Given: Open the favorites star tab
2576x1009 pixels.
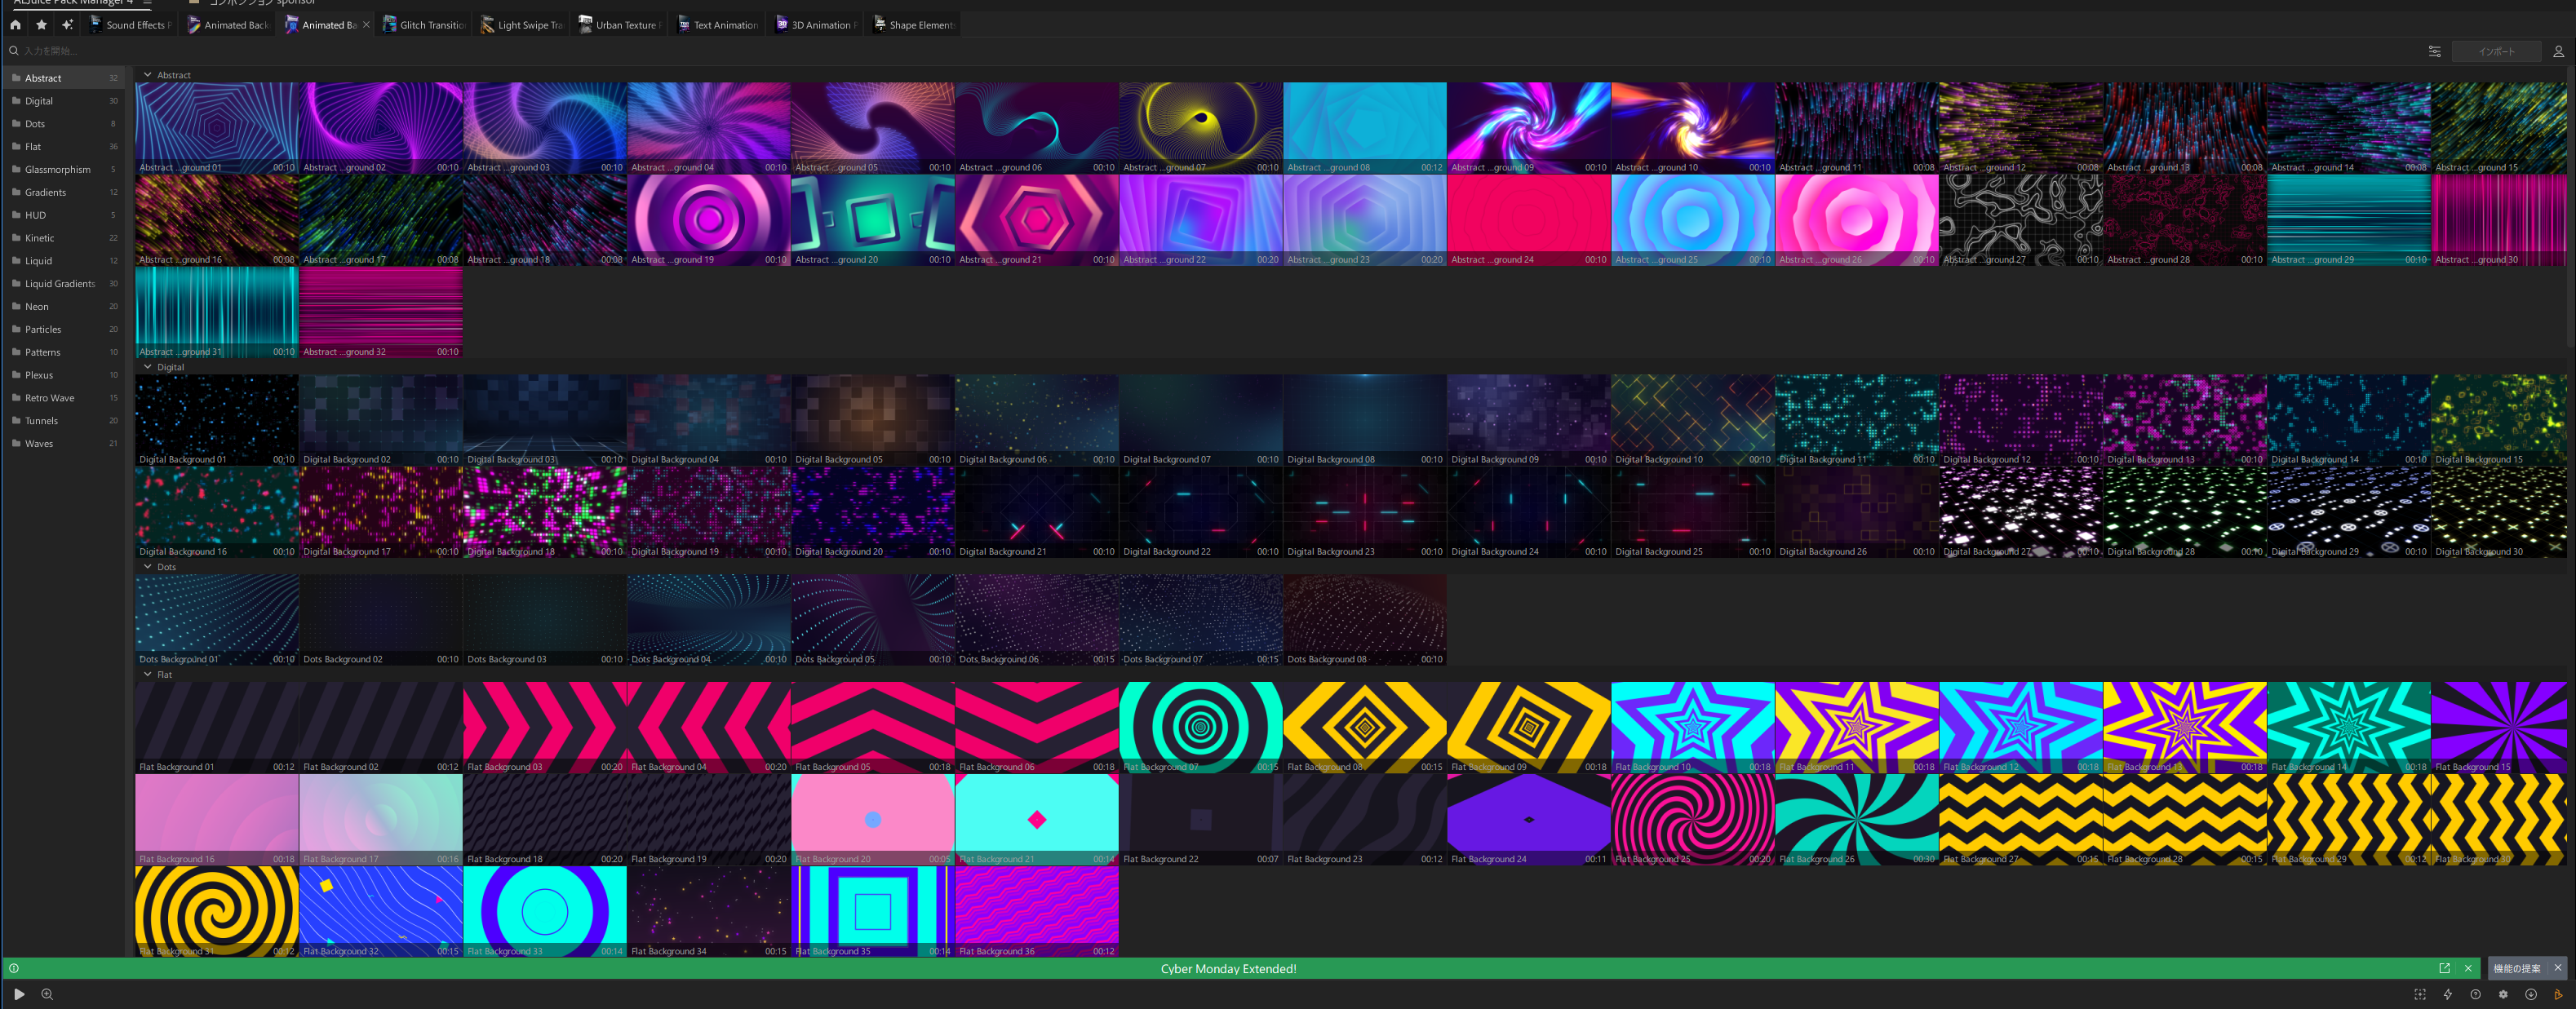Looking at the screenshot, I should tap(41, 25).
